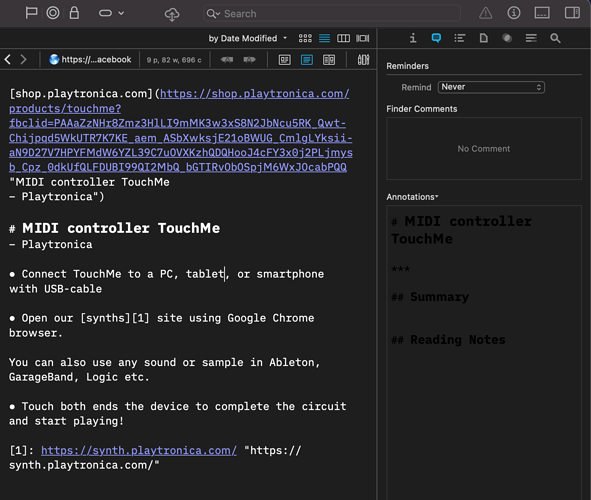The height and width of the screenshot is (500, 591).
Task: Click the circled info icon
Action: [x=514, y=13]
